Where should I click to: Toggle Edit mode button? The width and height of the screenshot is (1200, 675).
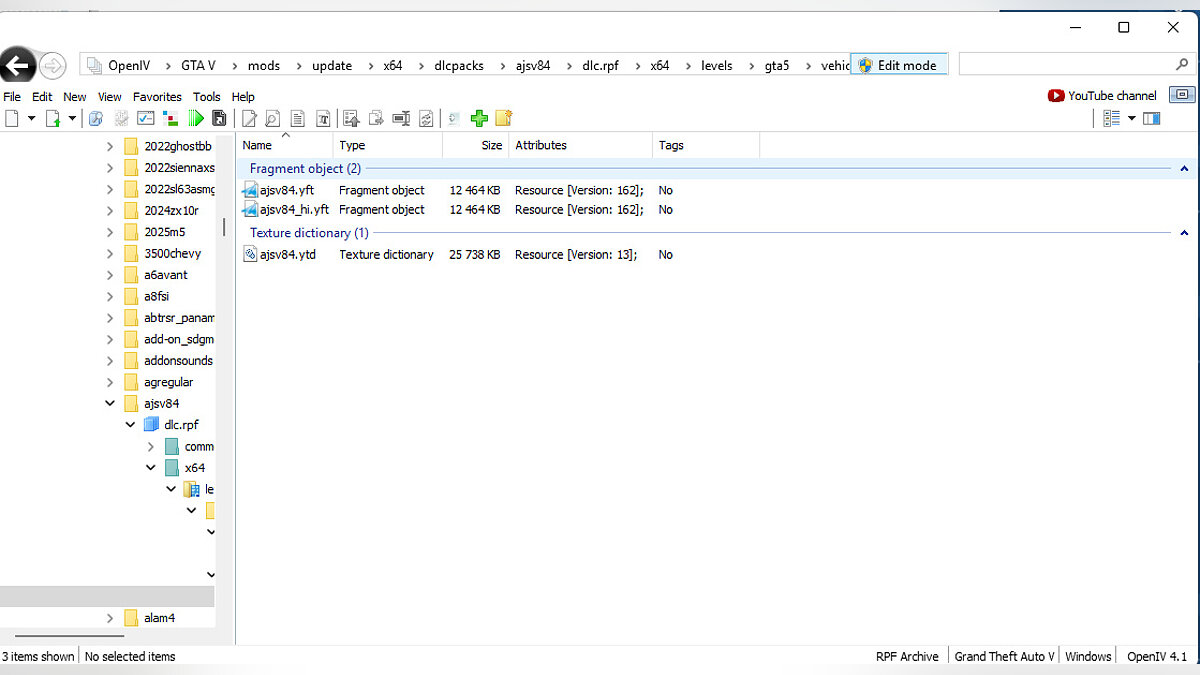898,65
